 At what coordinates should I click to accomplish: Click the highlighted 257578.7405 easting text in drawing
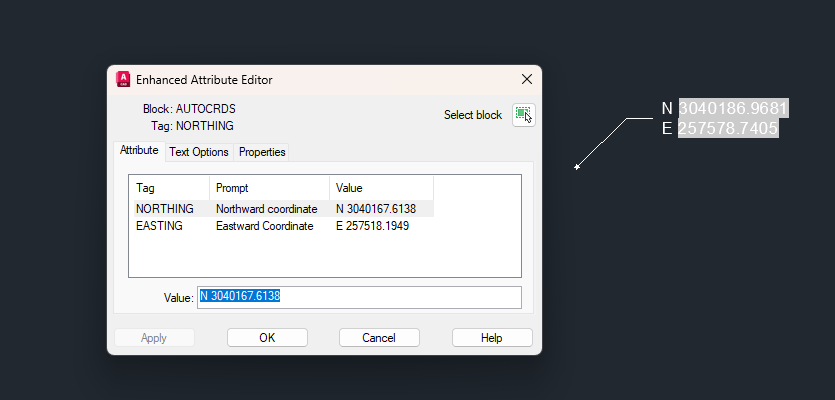[x=728, y=128]
